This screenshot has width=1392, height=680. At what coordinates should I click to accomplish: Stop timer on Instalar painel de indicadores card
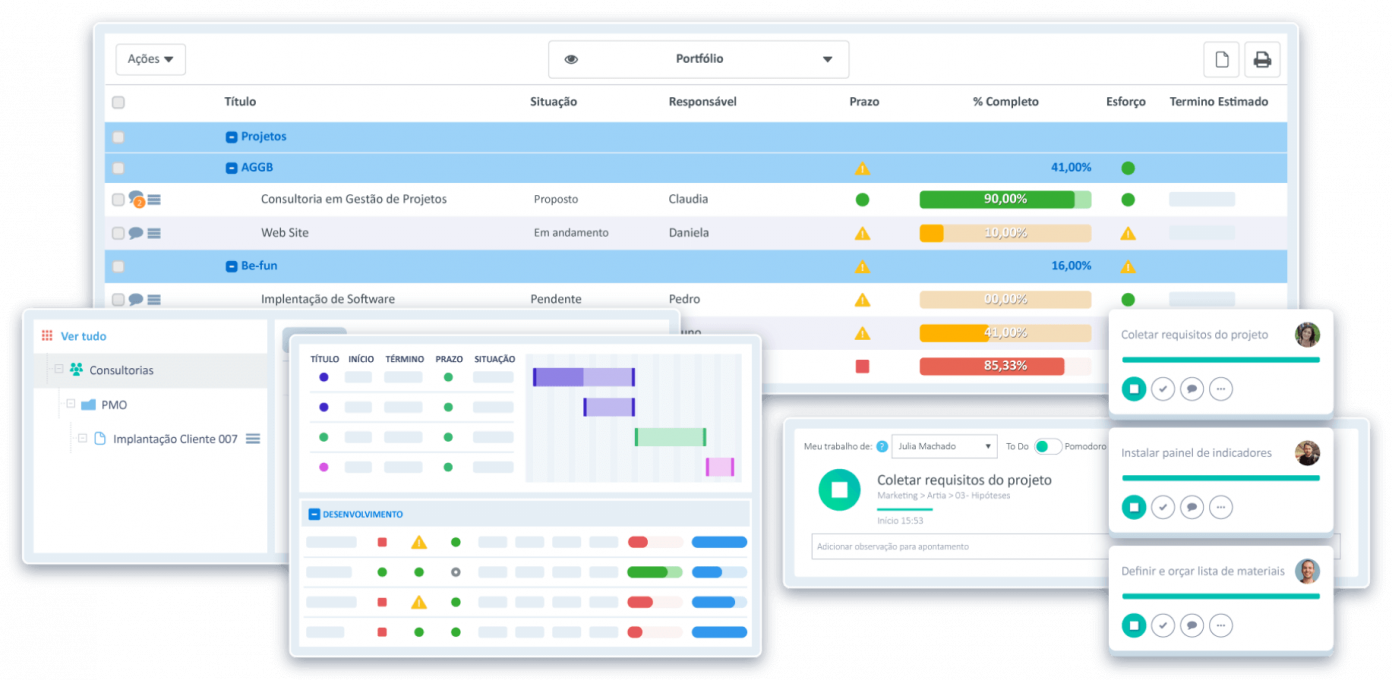click(1133, 507)
